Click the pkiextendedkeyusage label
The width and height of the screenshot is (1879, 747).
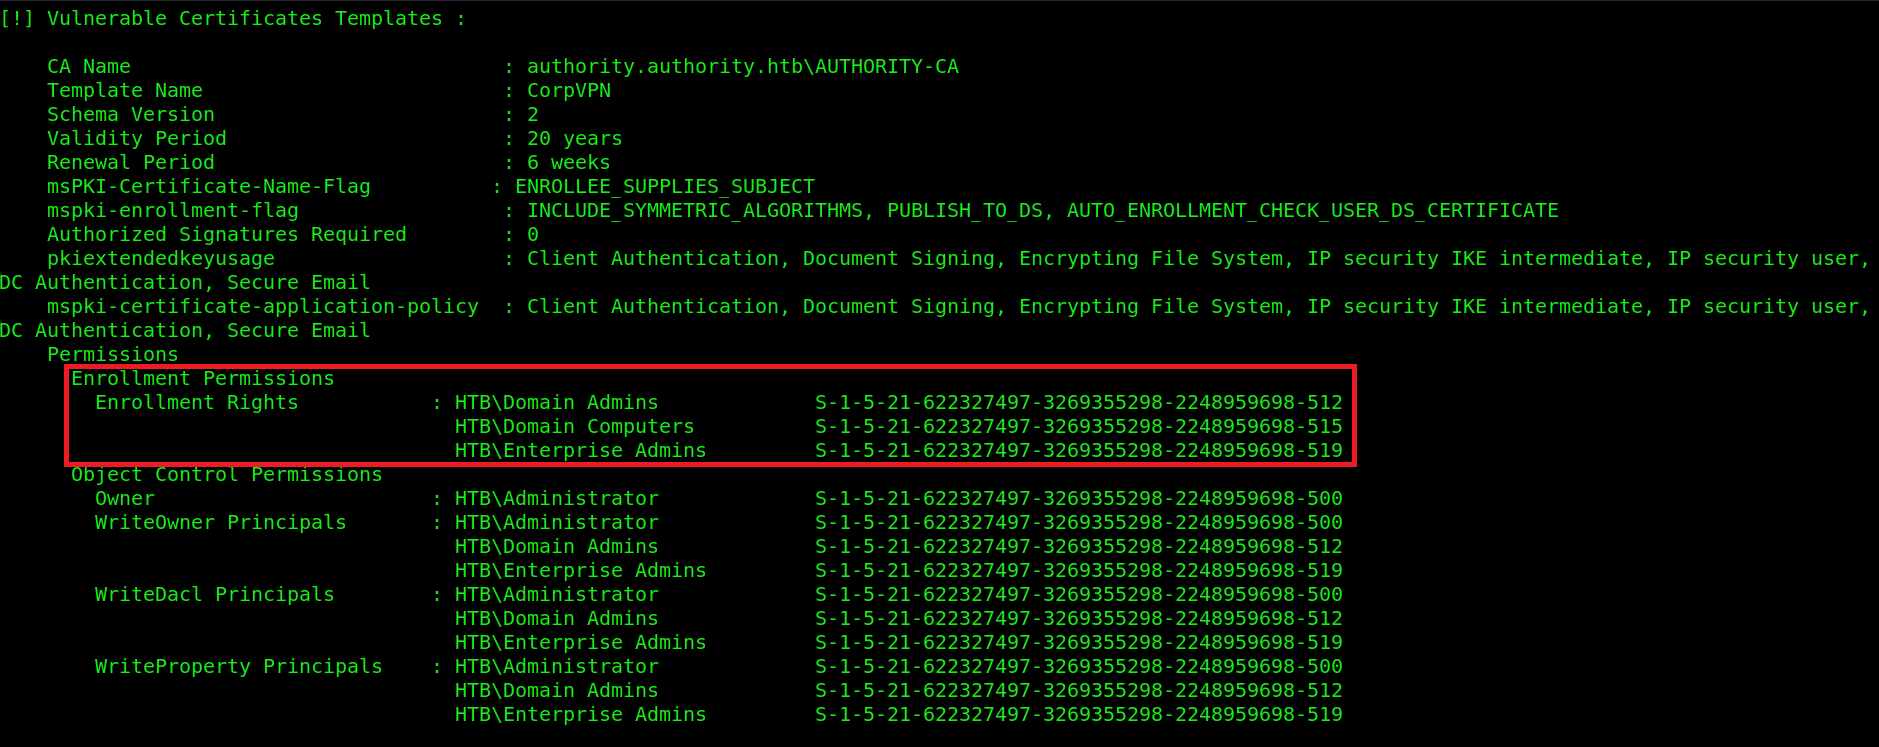[160, 259]
